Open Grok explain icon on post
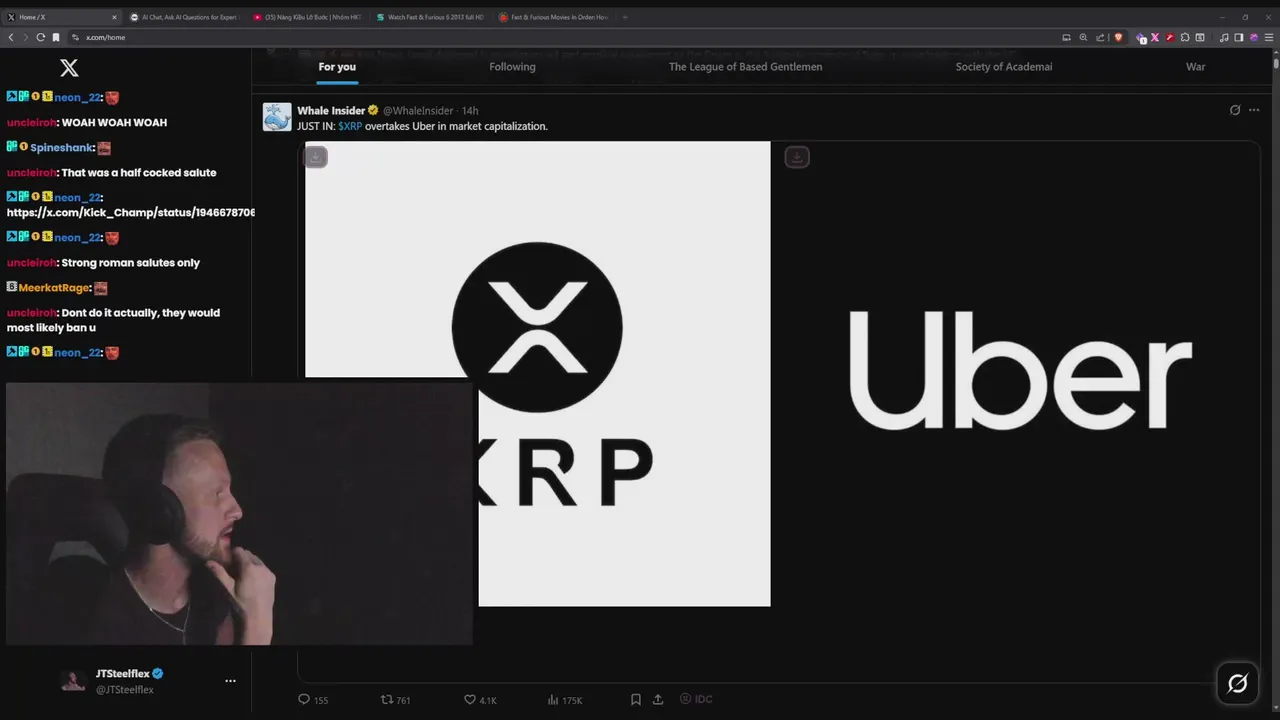Viewport: 1280px width, 720px height. (1235, 110)
